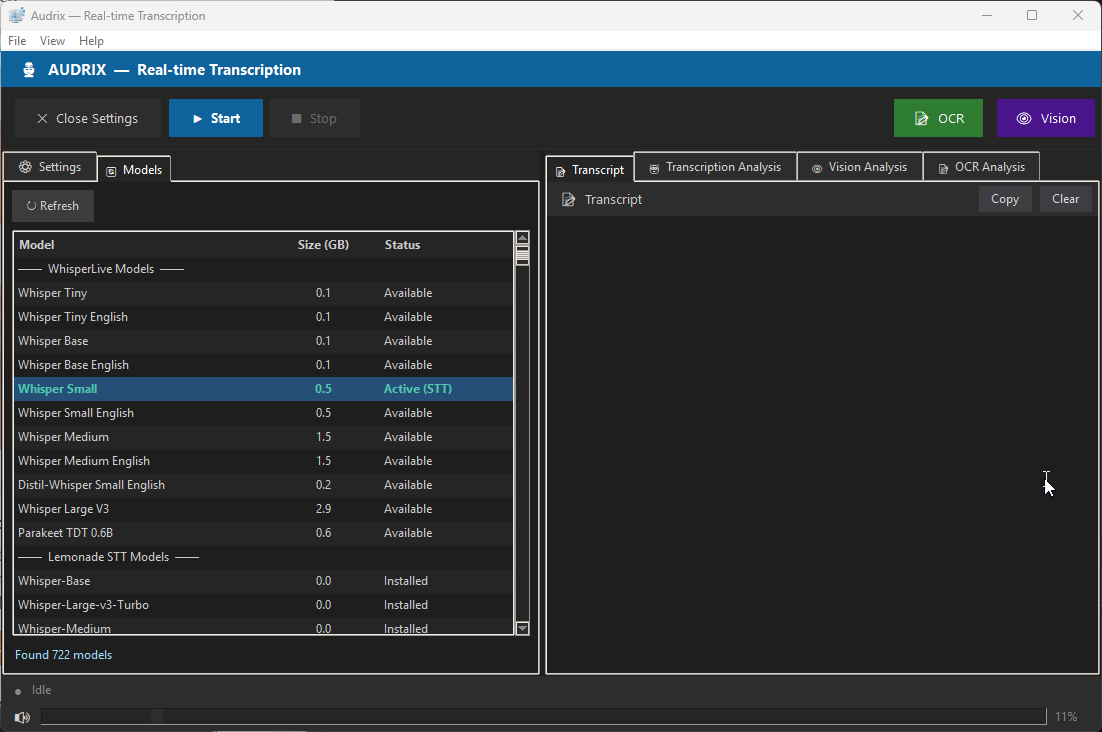This screenshot has width=1102, height=732.
Task: Click the purple Vision button
Action: (x=1046, y=118)
